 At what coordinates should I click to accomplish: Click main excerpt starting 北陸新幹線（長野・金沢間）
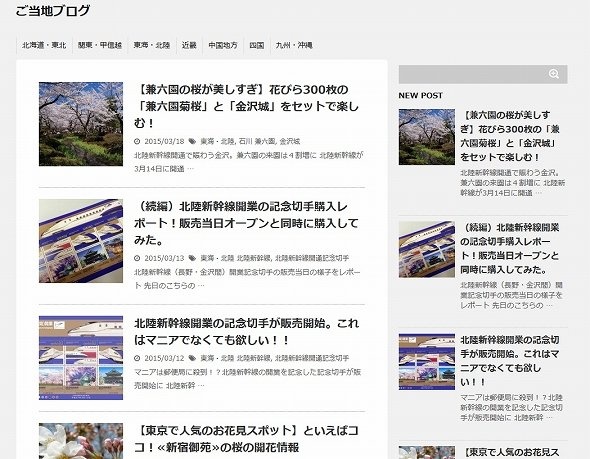[x=247, y=279]
